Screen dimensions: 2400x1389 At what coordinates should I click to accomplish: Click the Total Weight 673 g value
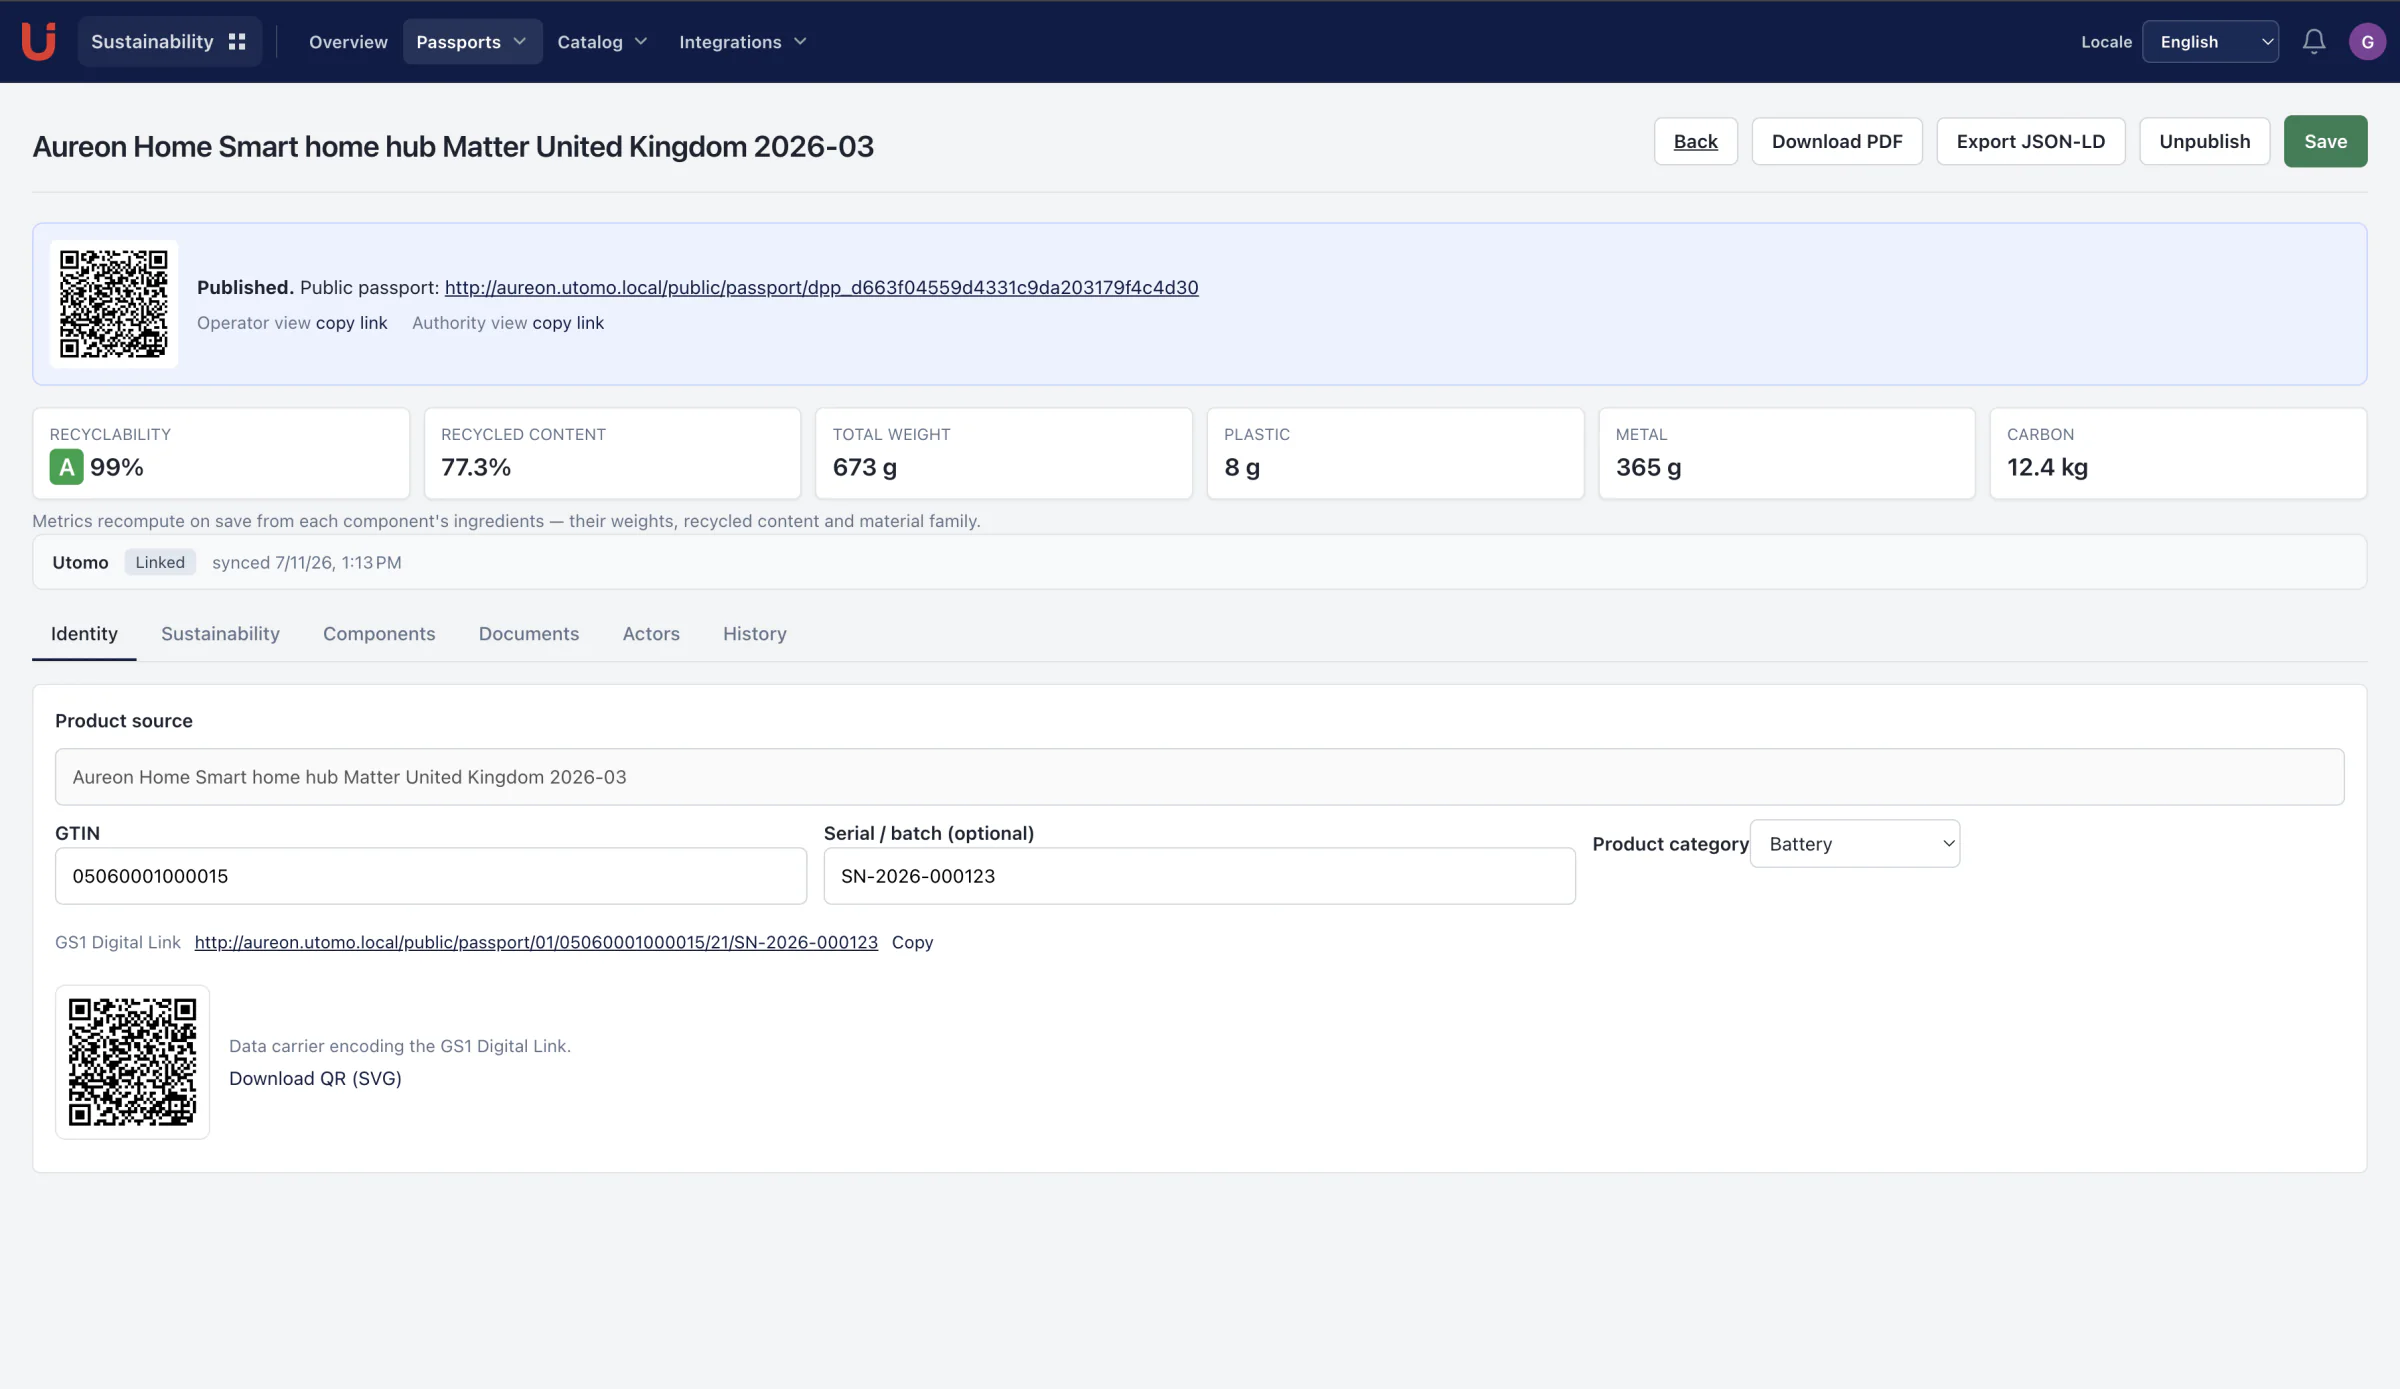(865, 467)
